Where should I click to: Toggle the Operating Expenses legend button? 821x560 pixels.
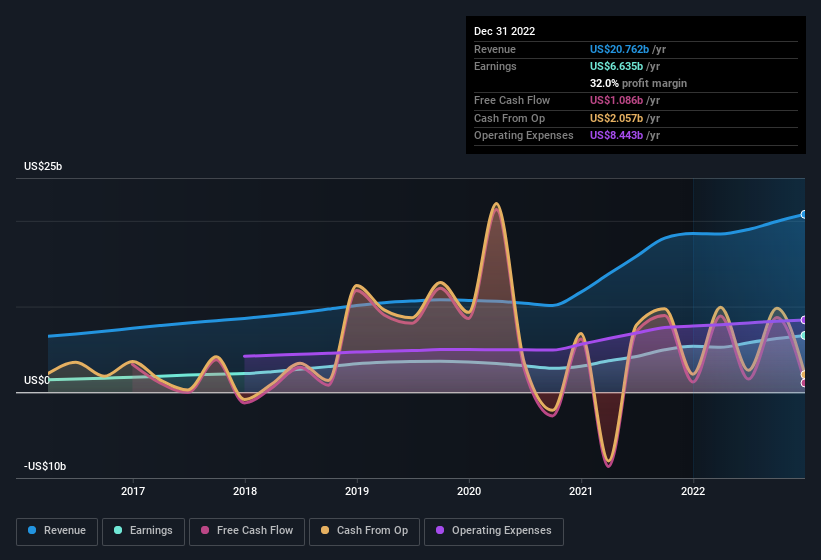[494, 532]
